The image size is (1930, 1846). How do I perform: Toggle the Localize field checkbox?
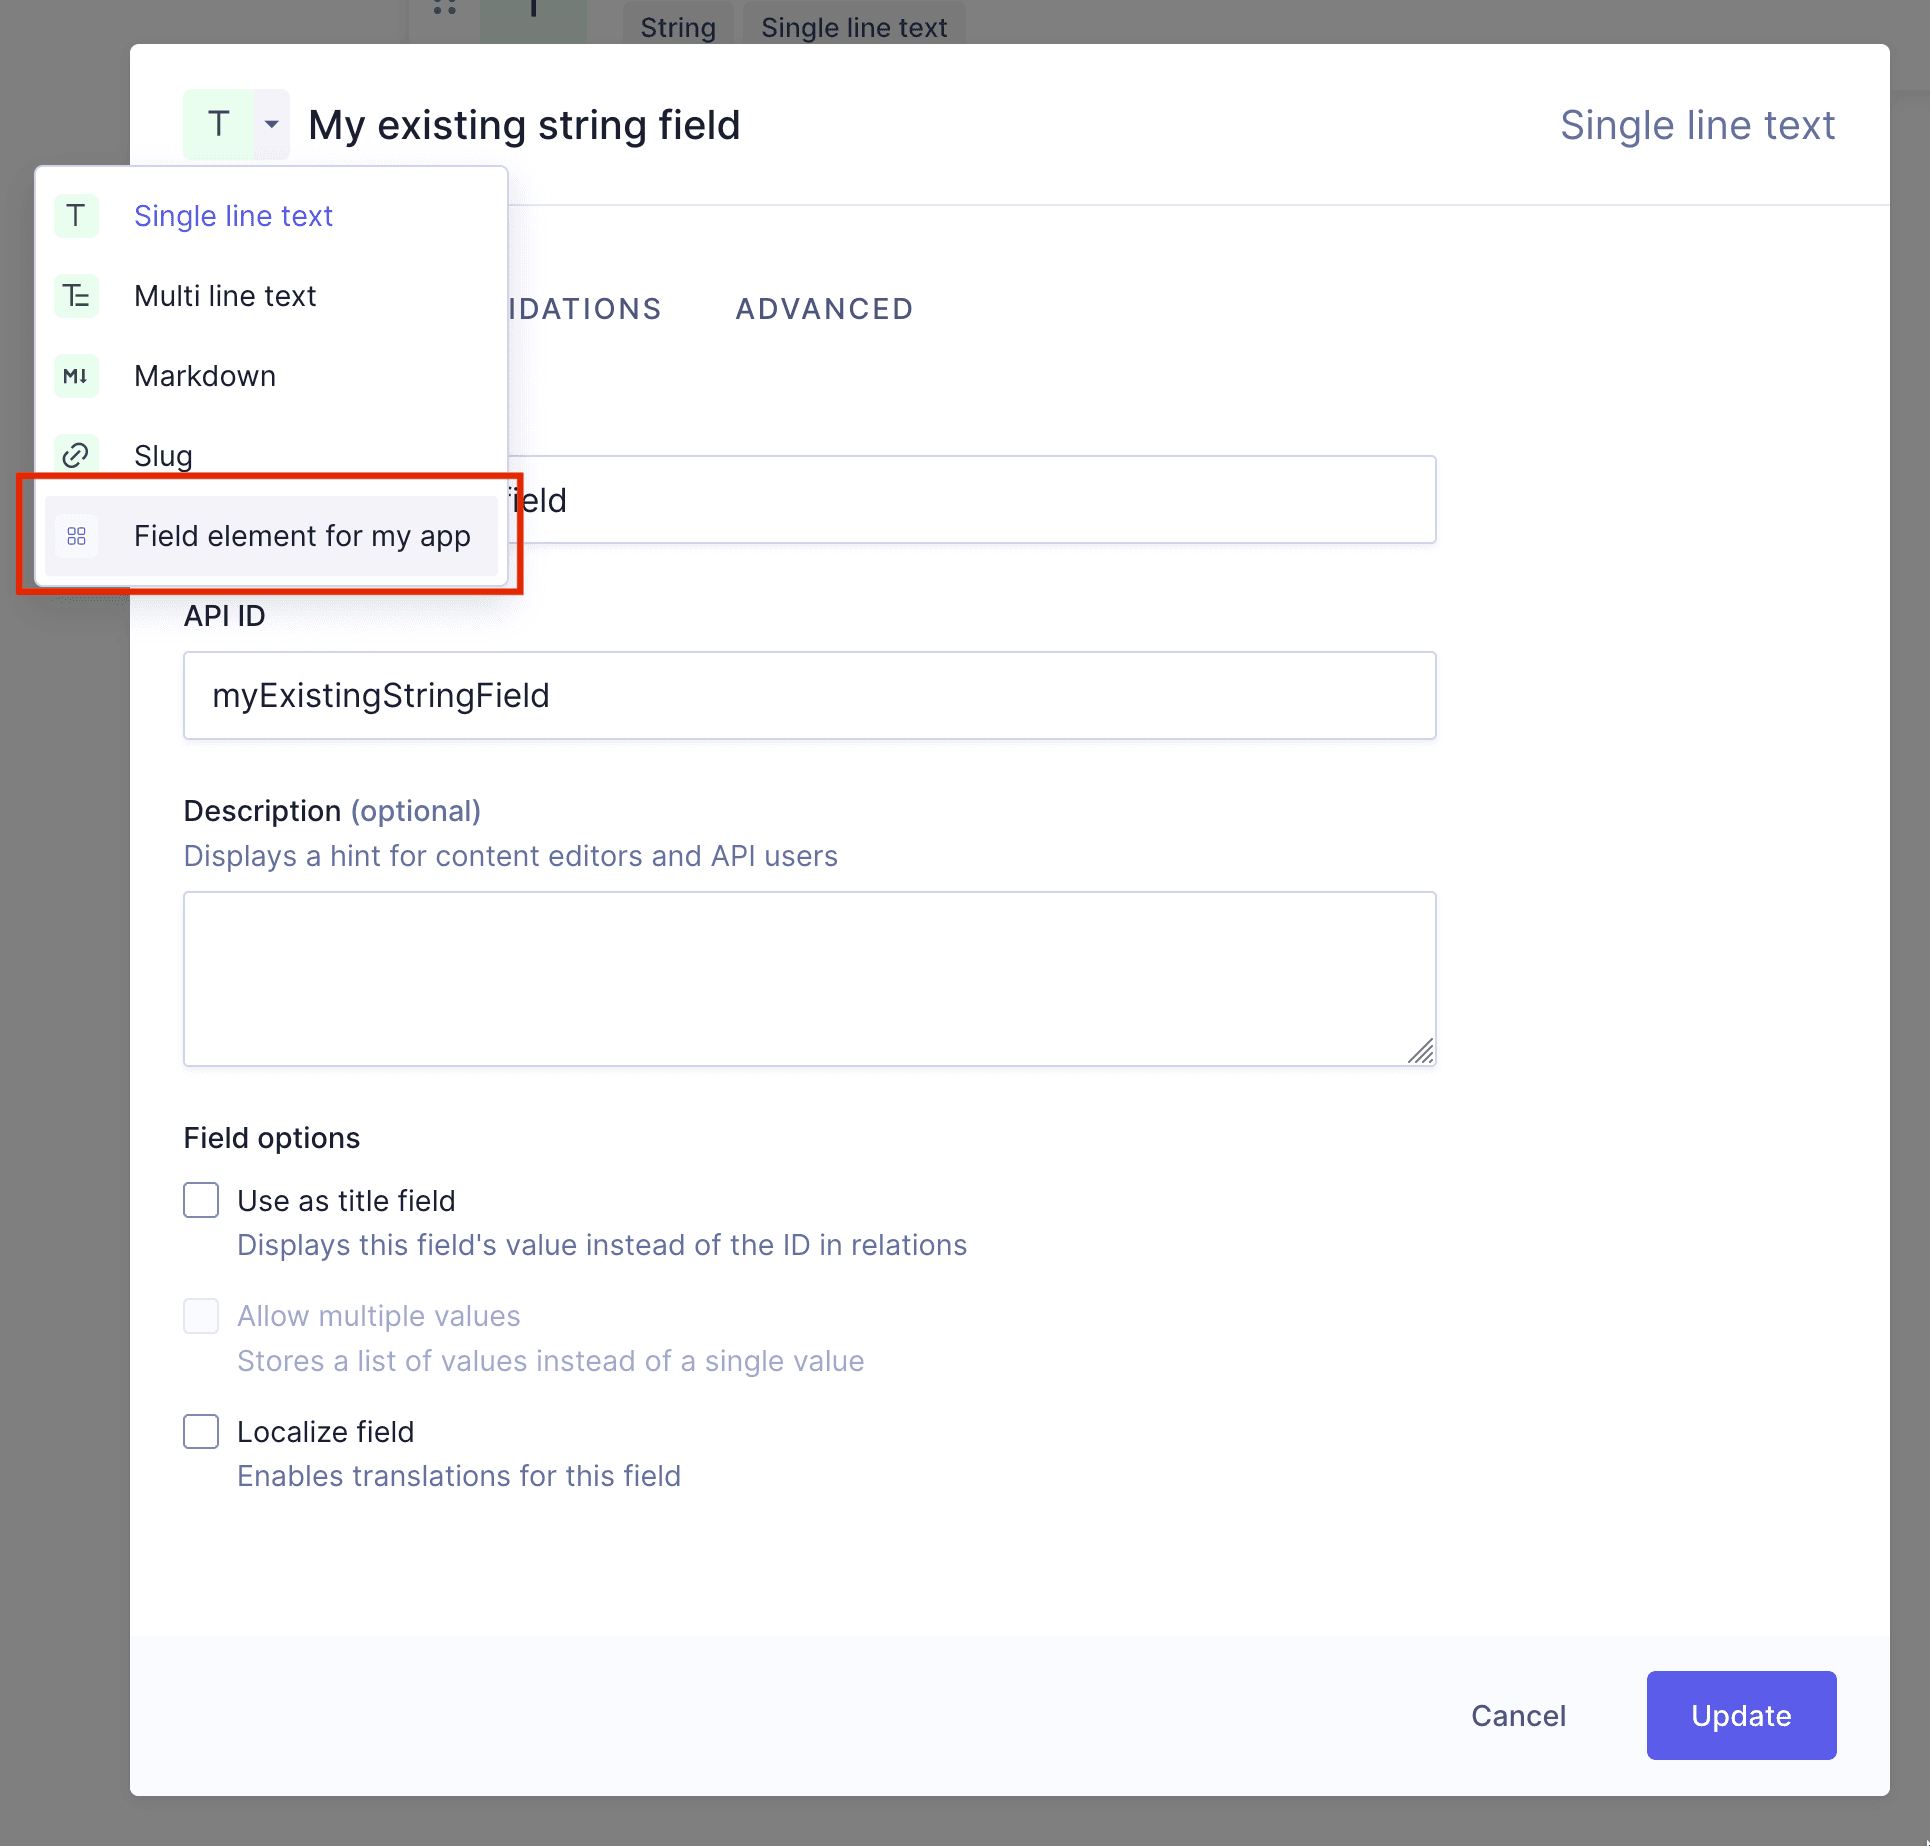point(201,1431)
